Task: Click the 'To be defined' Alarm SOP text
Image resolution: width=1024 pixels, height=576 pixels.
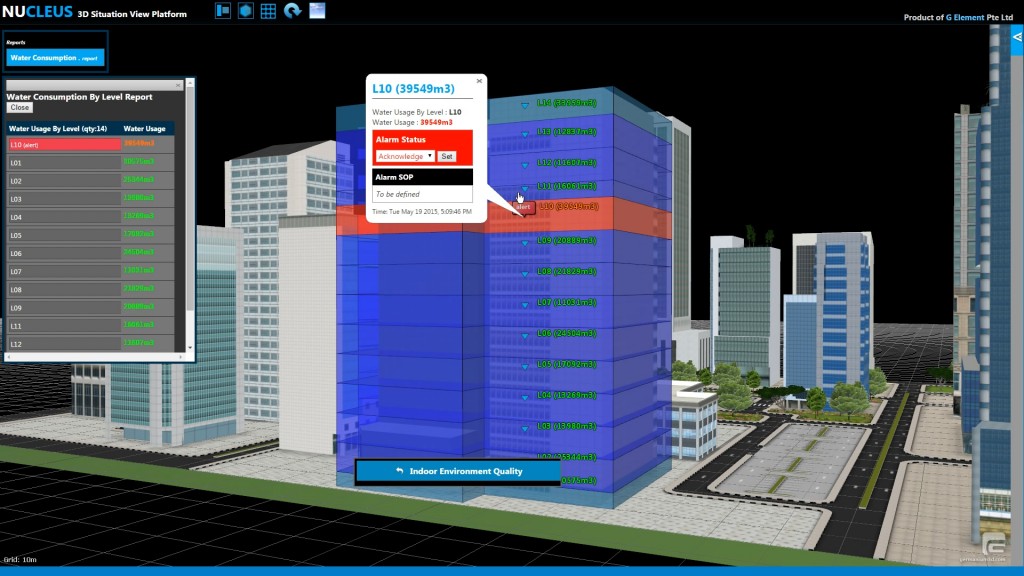Action: point(398,194)
